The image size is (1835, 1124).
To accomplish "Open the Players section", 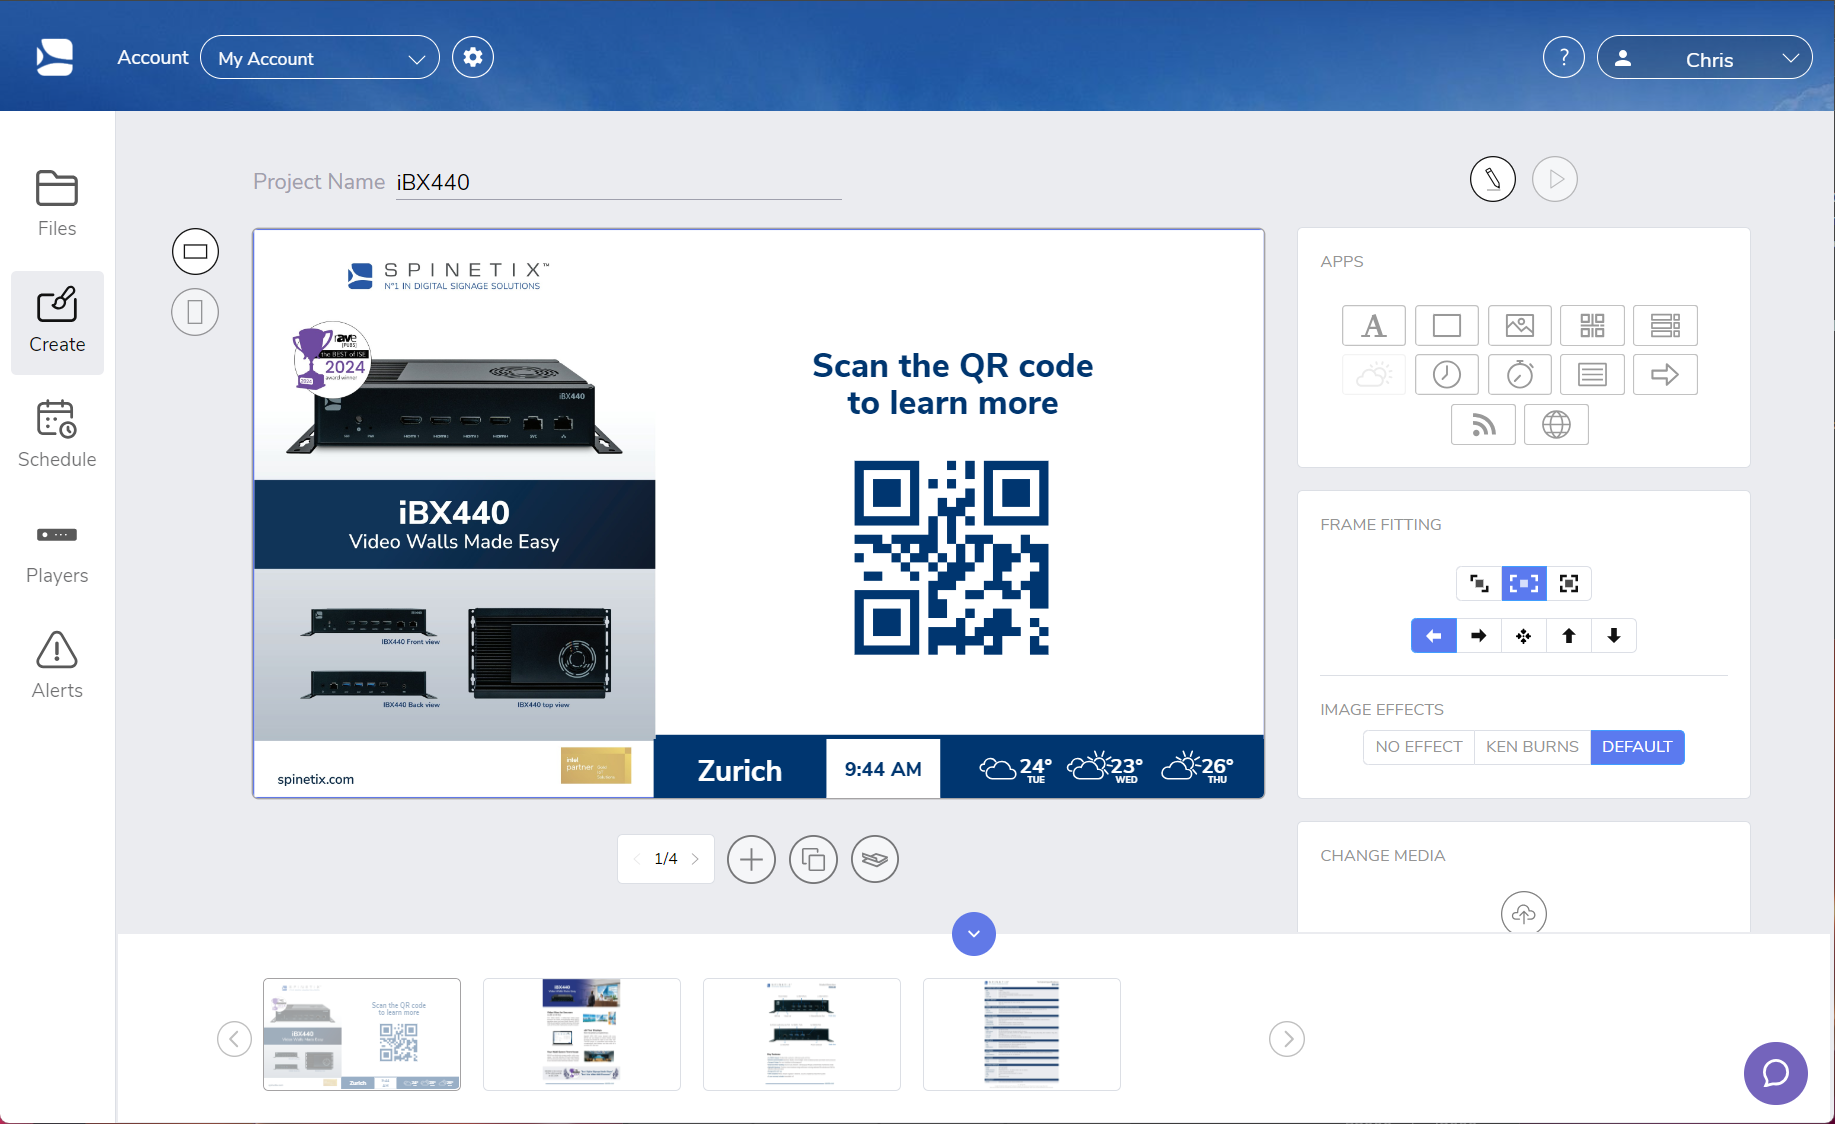I will click(57, 553).
